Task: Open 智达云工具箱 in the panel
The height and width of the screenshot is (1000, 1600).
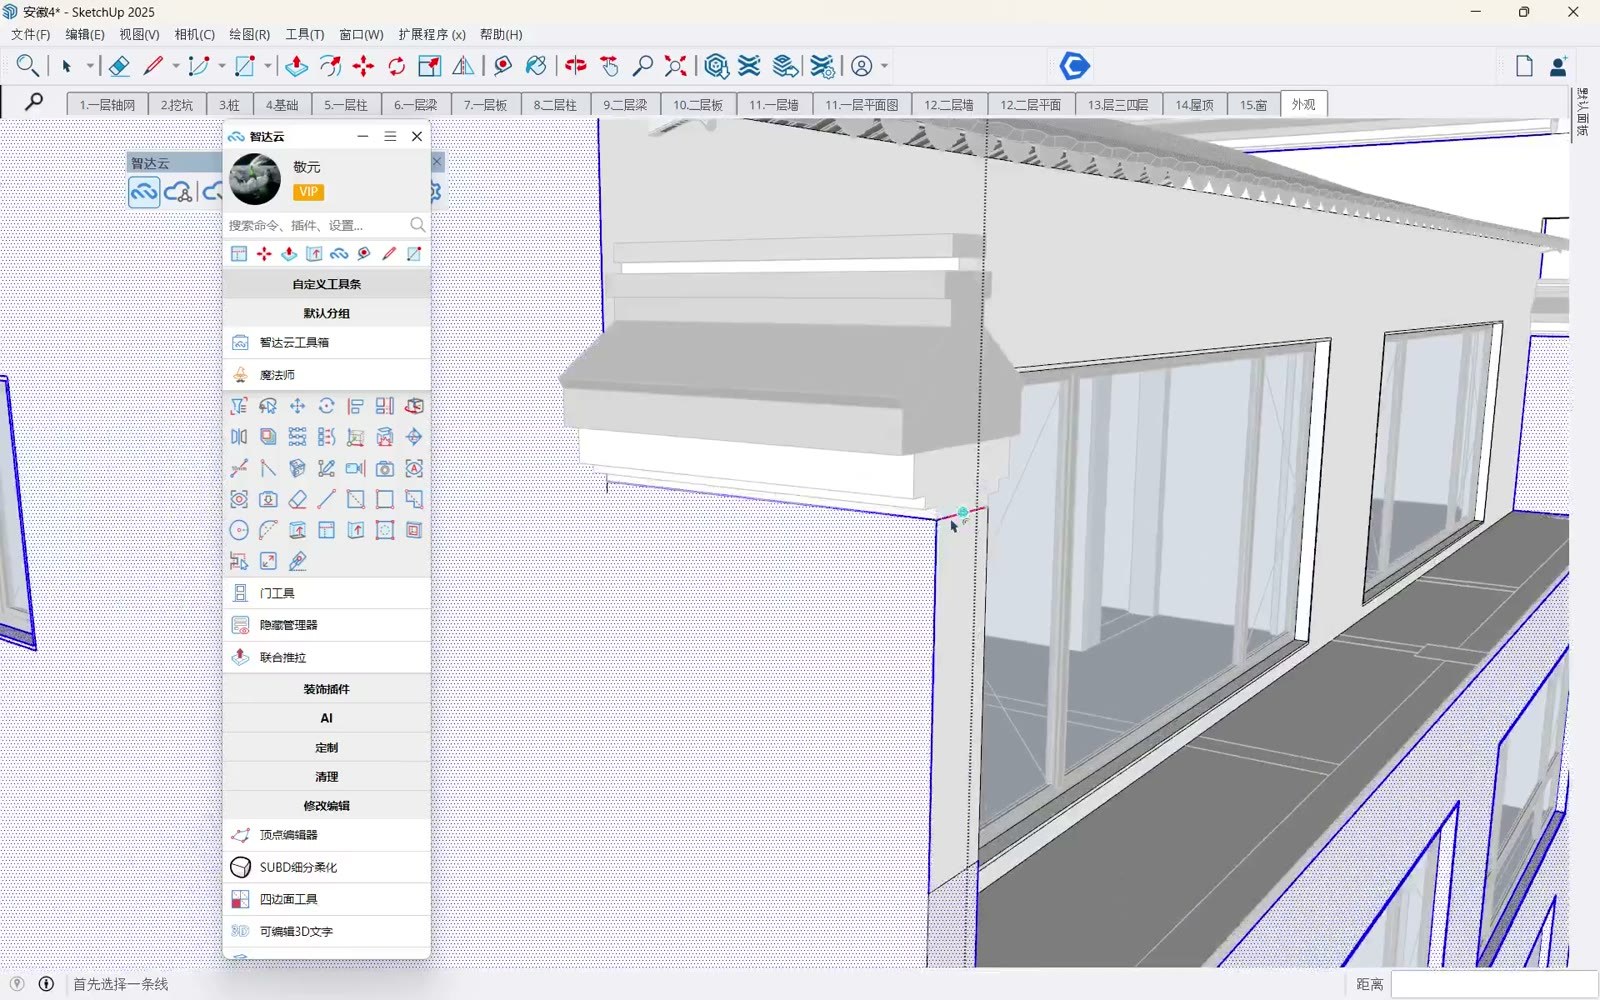Action: (x=327, y=342)
